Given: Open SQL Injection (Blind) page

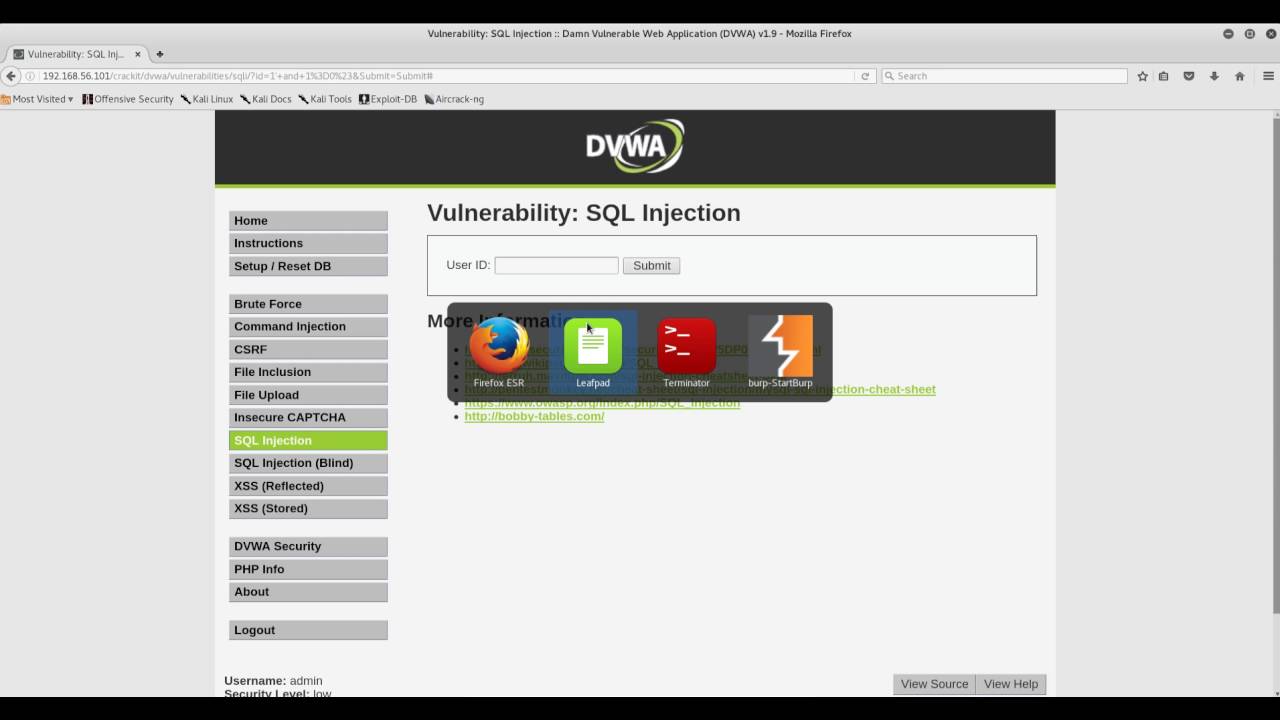Looking at the screenshot, I should coord(308,463).
